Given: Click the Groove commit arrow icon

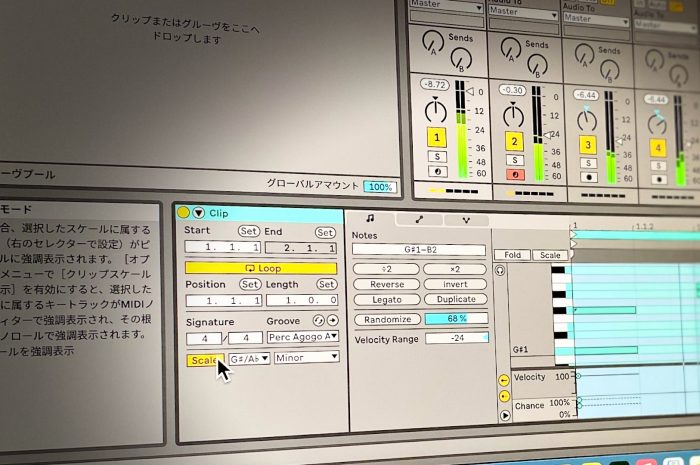Looking at the screenshot, I should [333, 320].
